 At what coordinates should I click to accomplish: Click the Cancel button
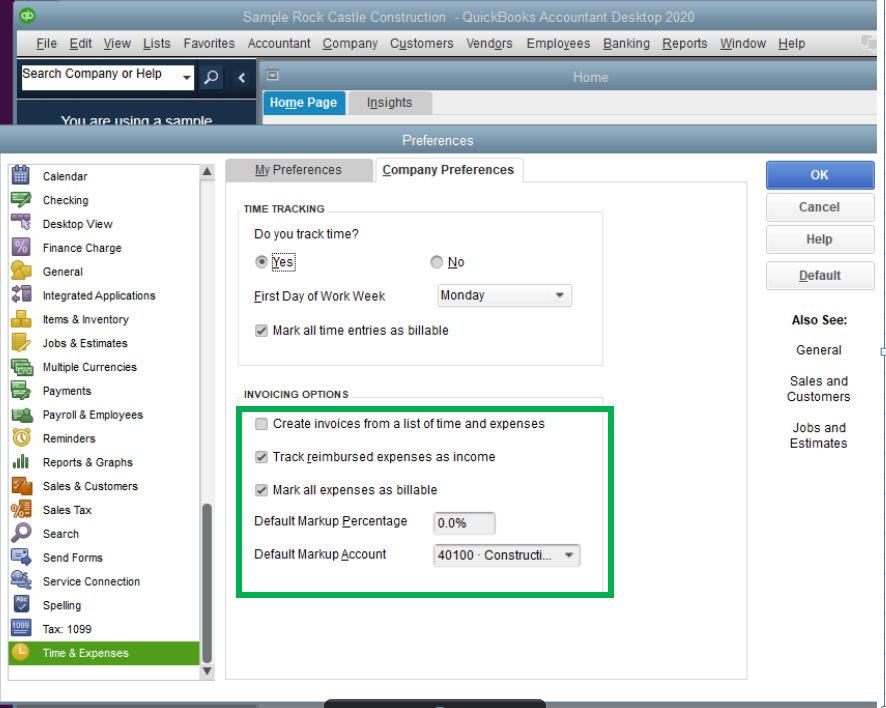[x=819, y=207]
